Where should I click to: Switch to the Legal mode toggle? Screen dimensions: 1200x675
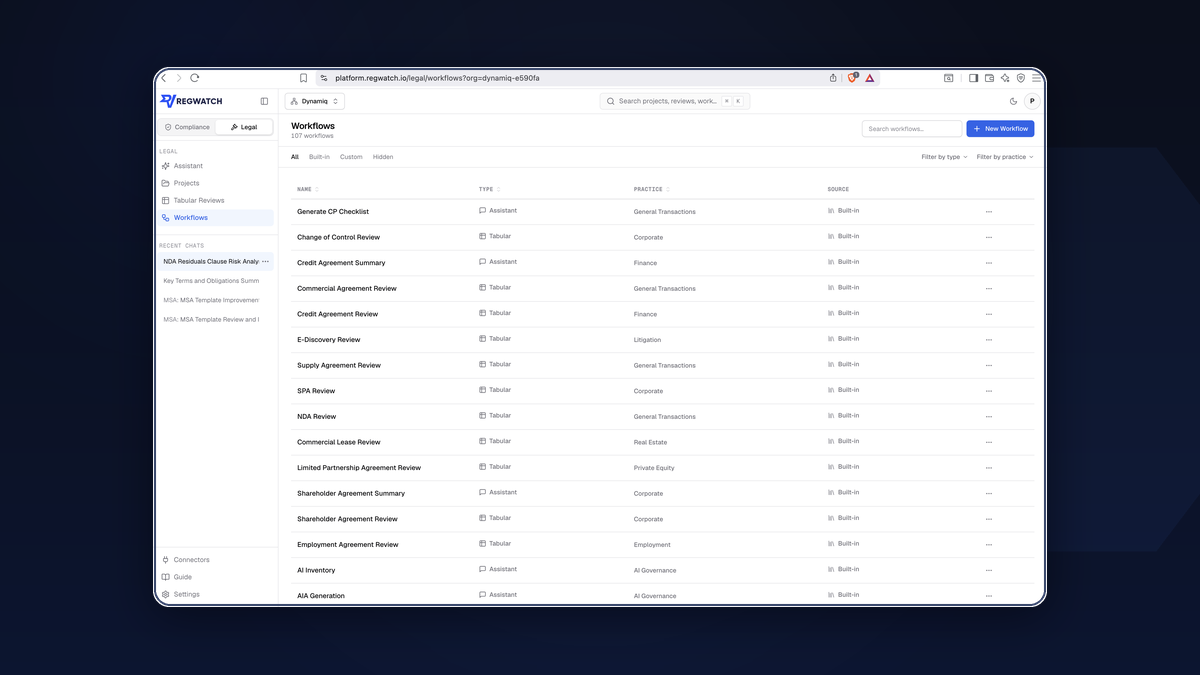pos(244,127)
